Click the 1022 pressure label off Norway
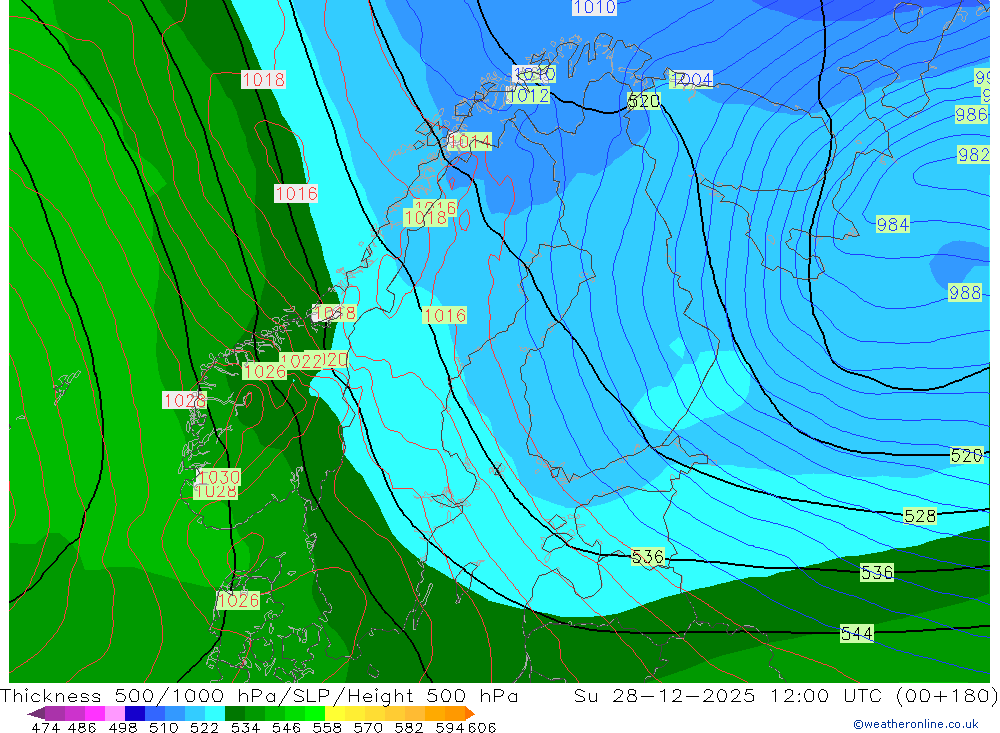Image resolution: width=1000 pixels, height=733 pixels. point(301,362)
